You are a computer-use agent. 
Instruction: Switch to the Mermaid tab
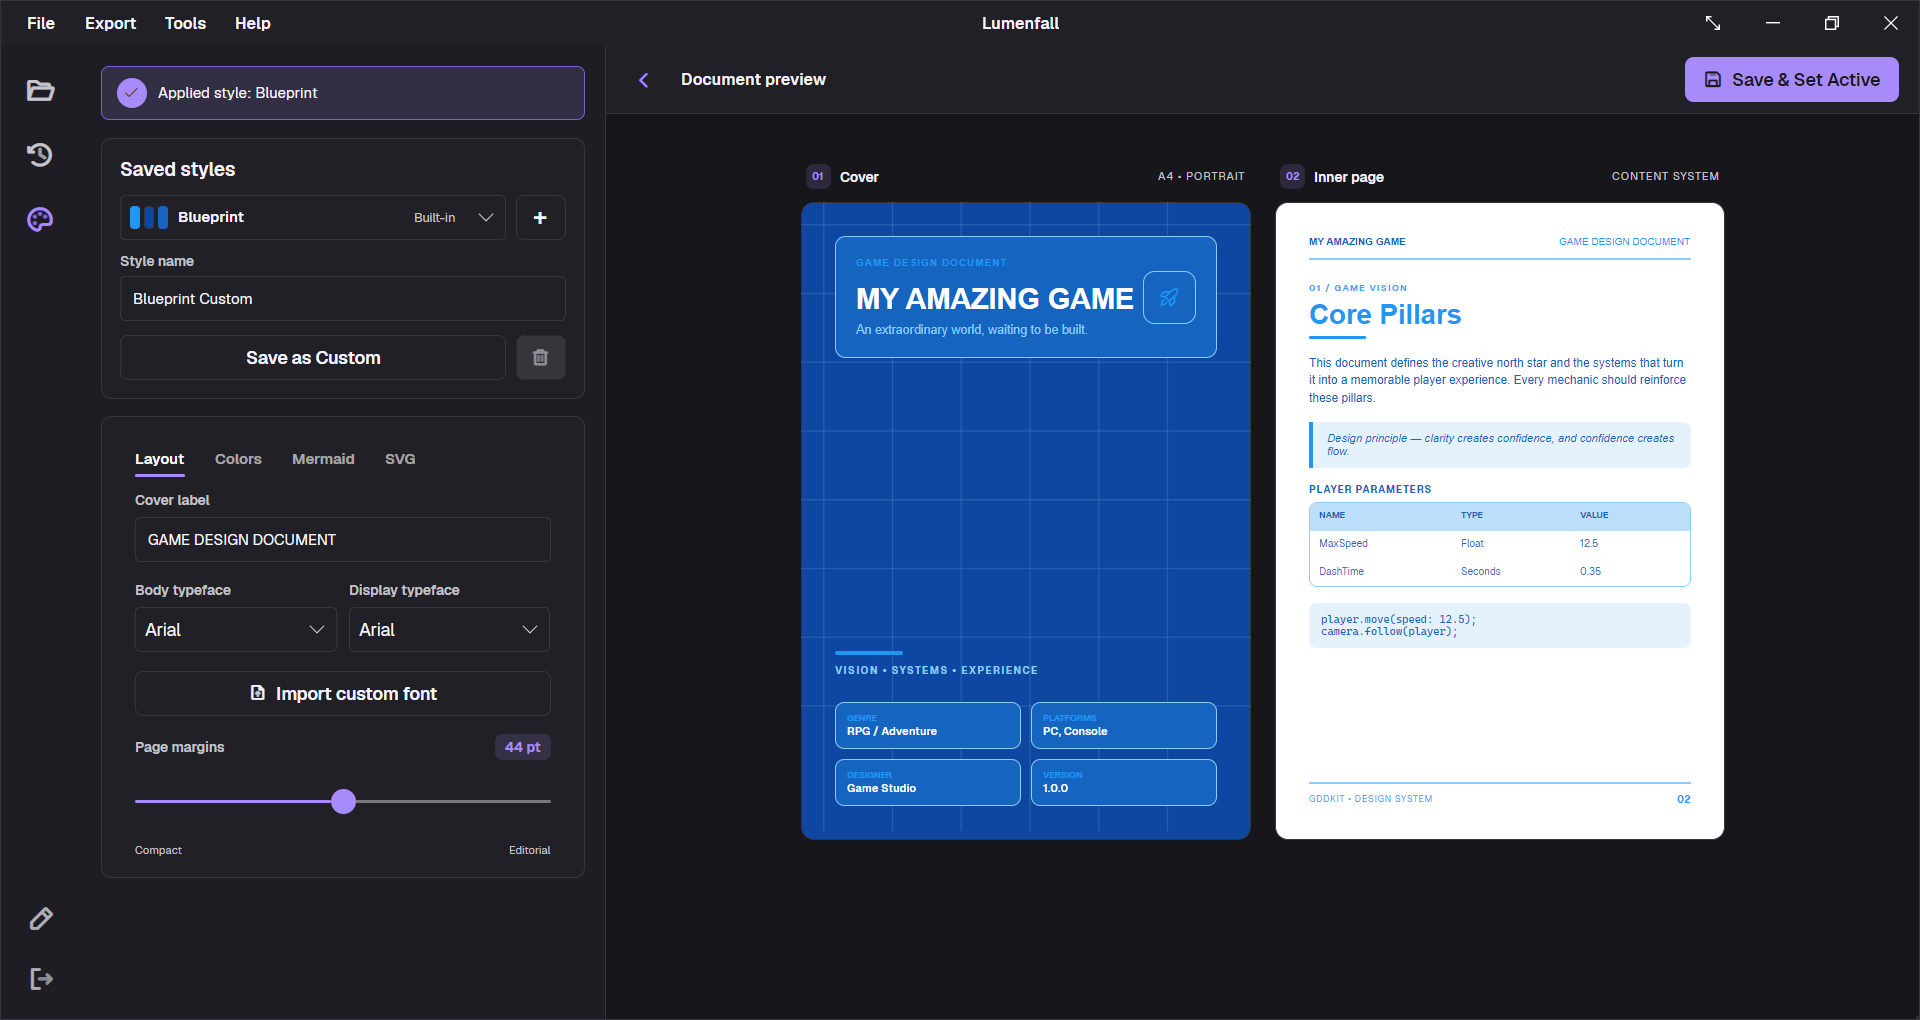point(323,460)
